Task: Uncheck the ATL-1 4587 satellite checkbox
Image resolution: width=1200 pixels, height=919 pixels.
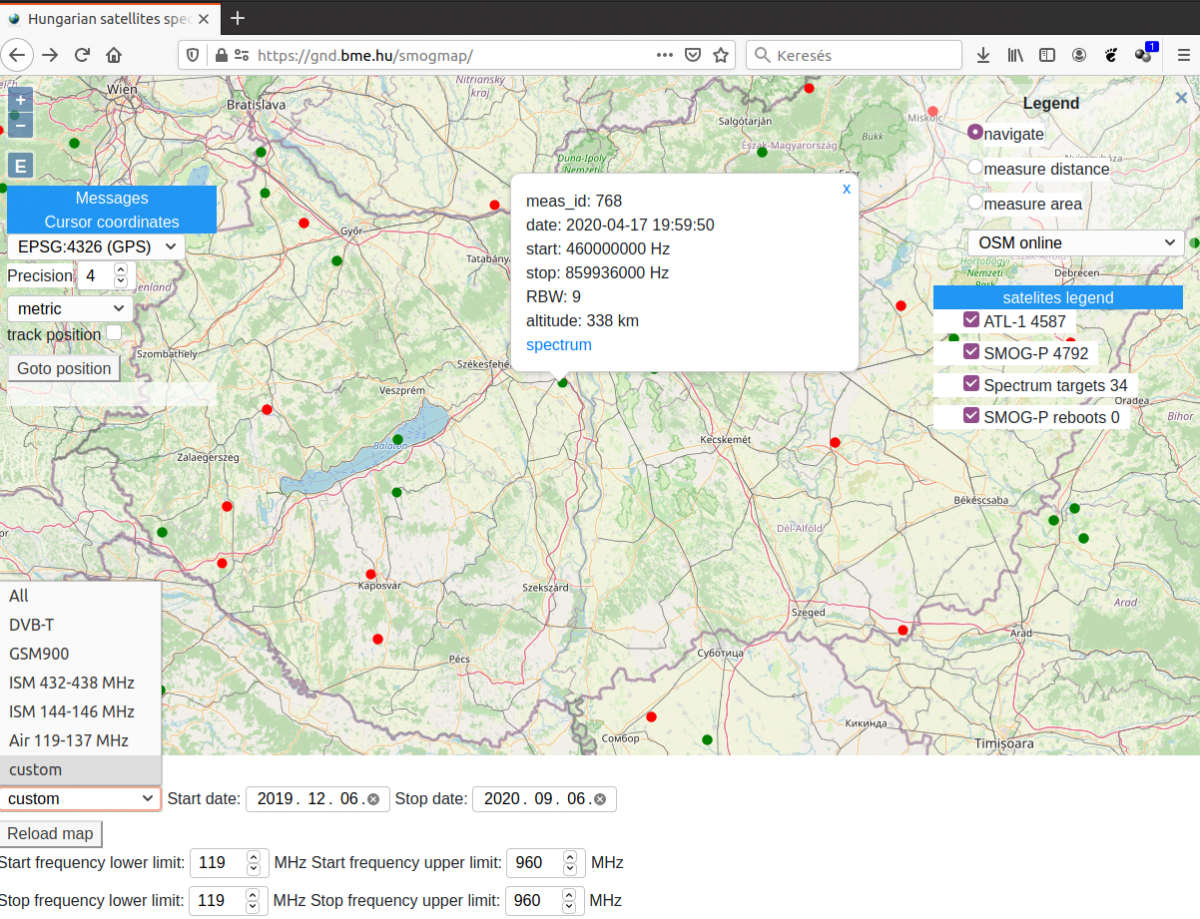Action: pos(971,319)
